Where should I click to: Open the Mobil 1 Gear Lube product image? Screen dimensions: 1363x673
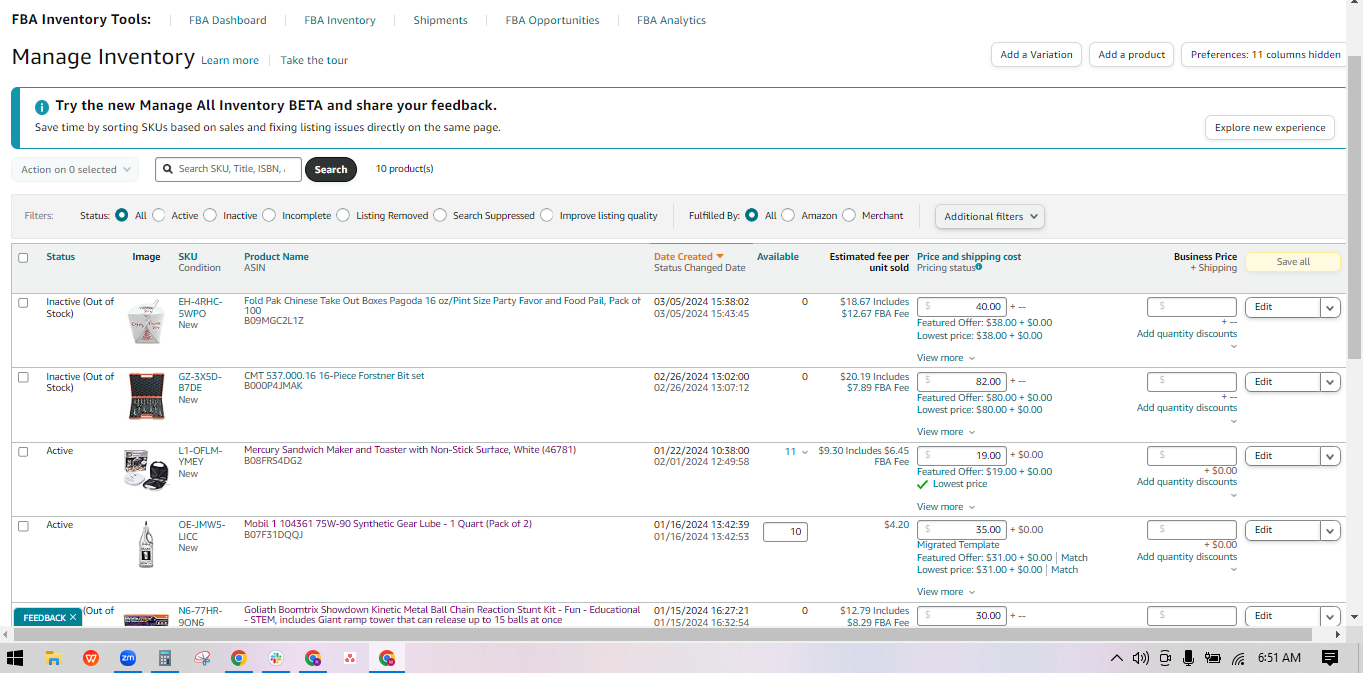146,545
